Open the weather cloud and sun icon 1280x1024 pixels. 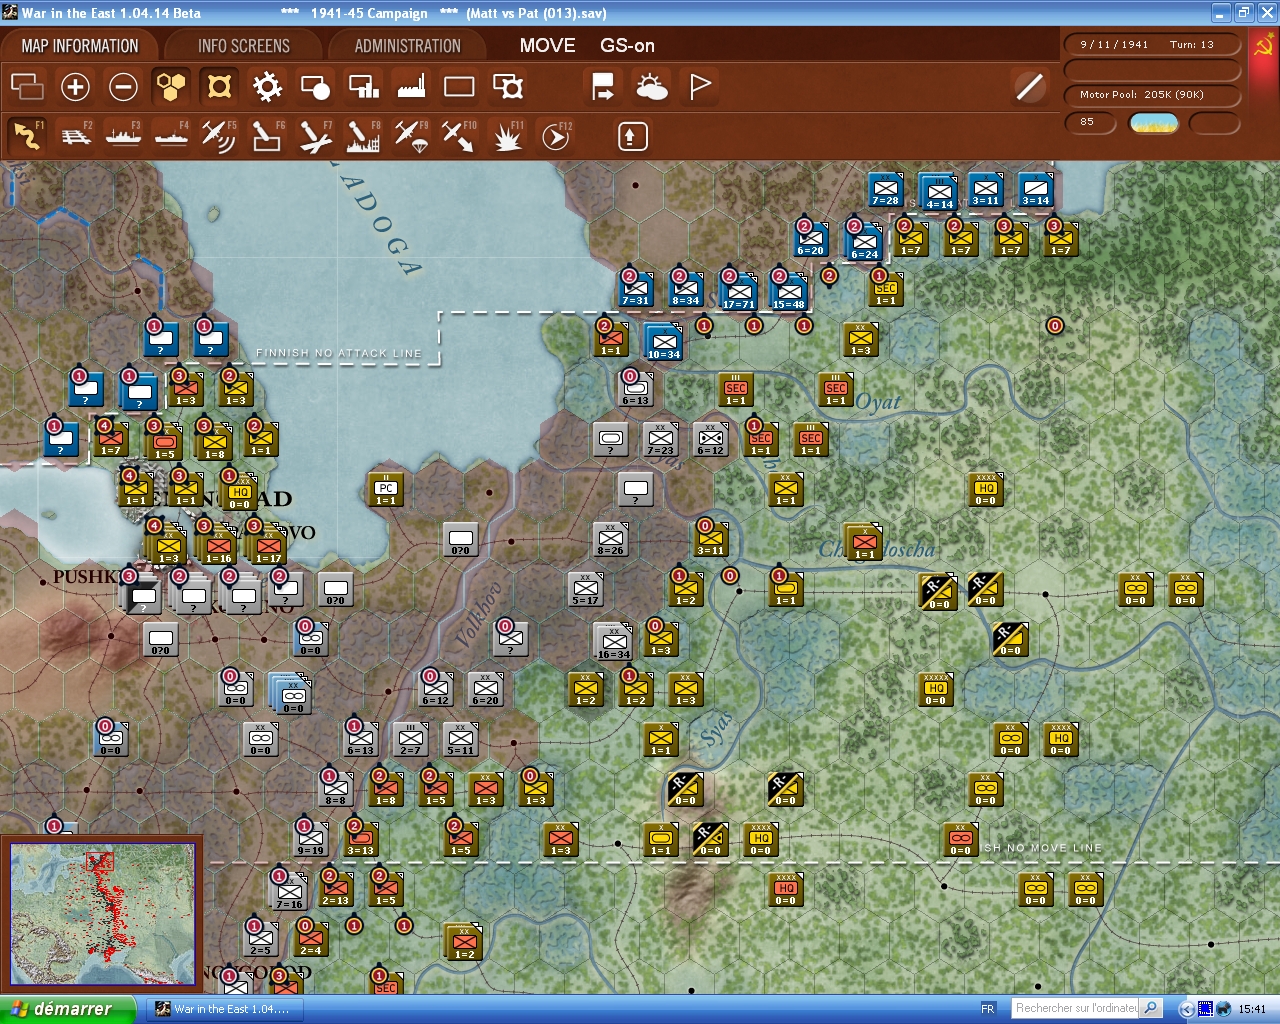[x=651, y=87]
